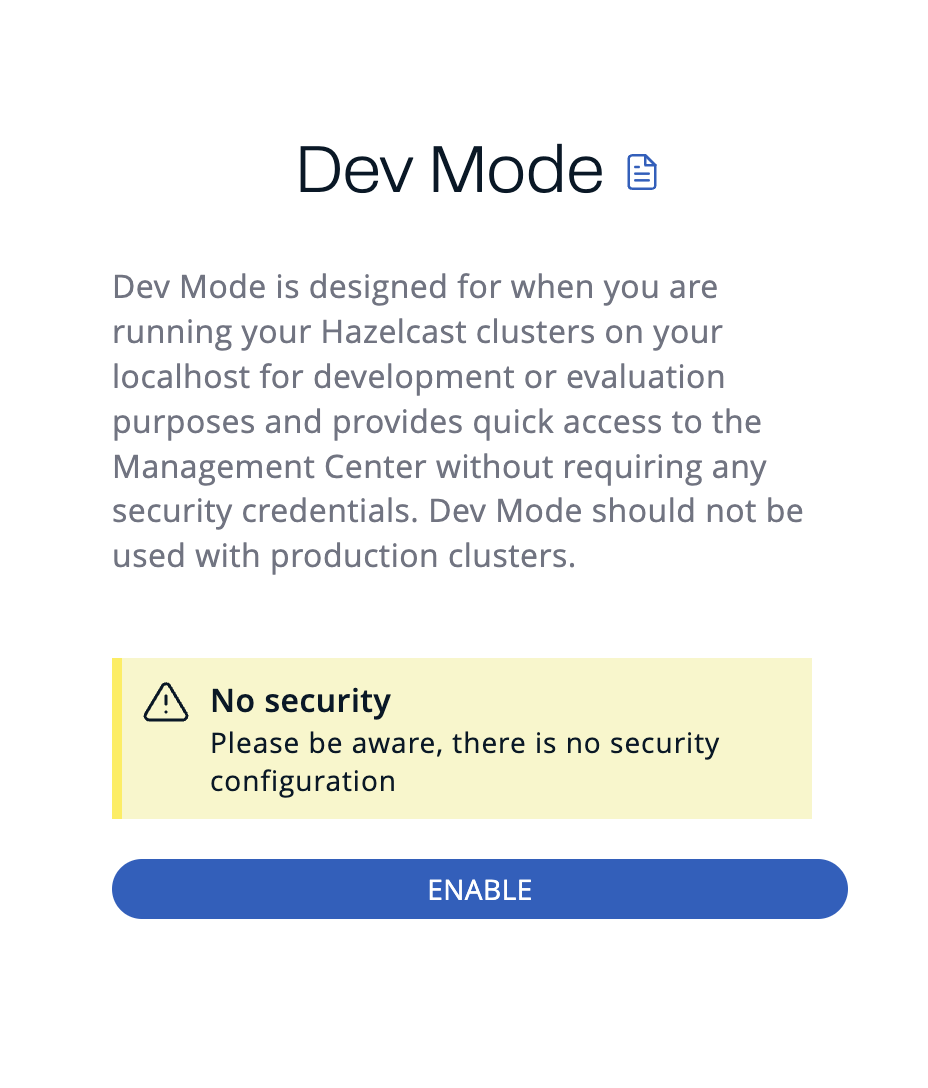Click the alert icon inside the yellow banner

(166, 703)
